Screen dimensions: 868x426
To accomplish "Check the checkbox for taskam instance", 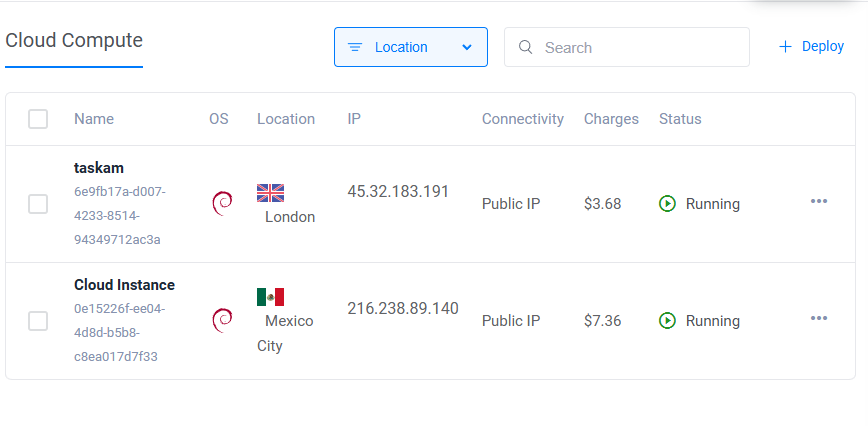I will point(38,204).
